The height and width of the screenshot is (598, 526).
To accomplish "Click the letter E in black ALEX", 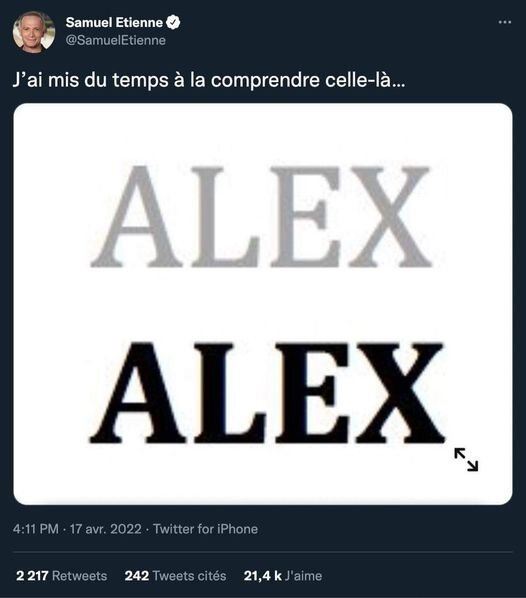I will click(x=312, y=392).
